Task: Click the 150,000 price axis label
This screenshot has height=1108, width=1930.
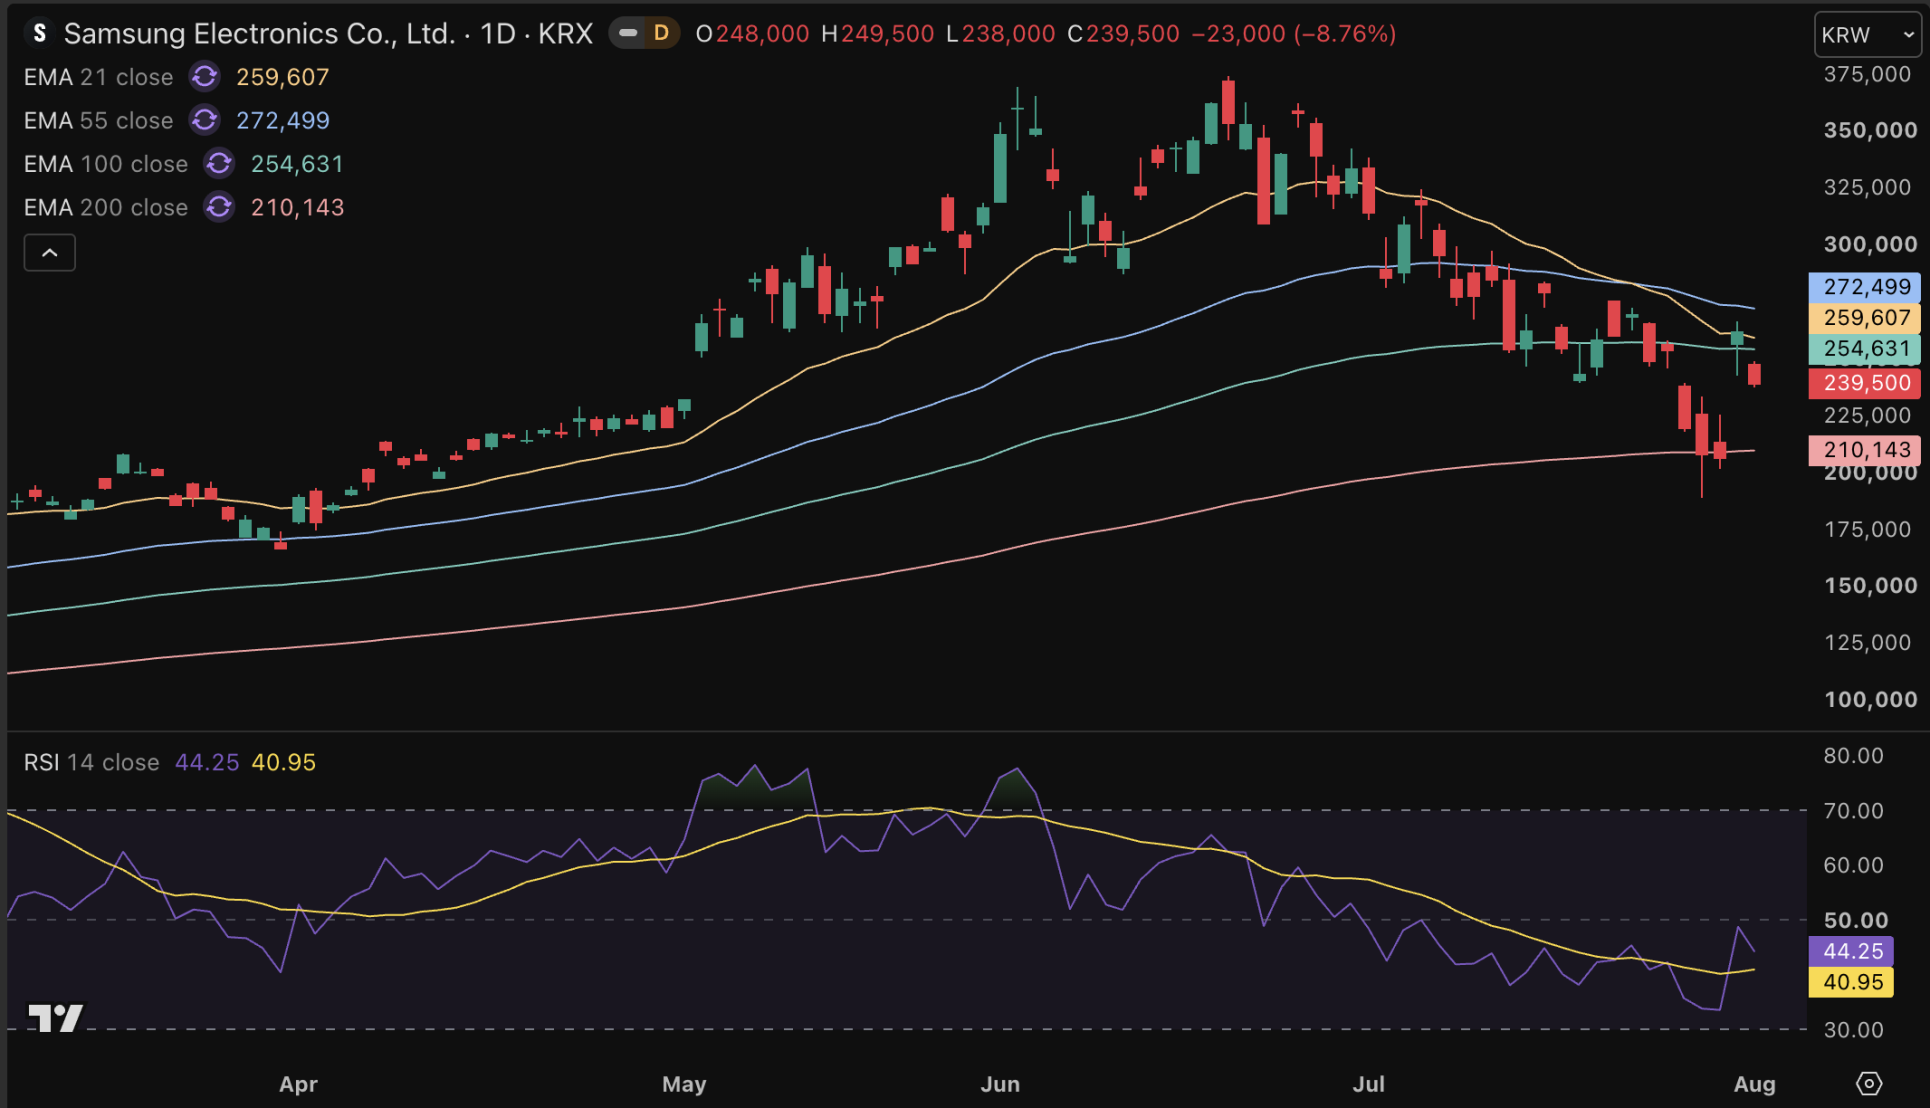Action: (1870, 585)
